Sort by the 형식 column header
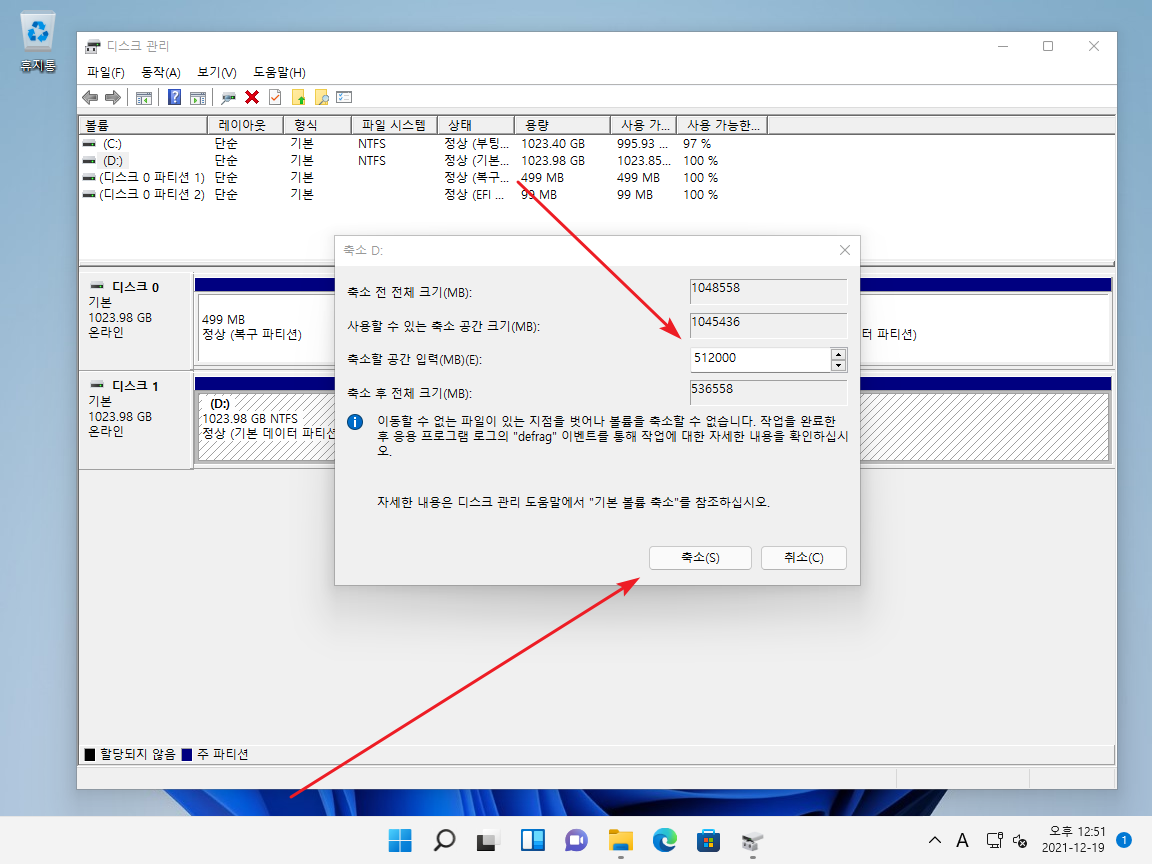1152x864 pixels. click(x=317, y=125)
